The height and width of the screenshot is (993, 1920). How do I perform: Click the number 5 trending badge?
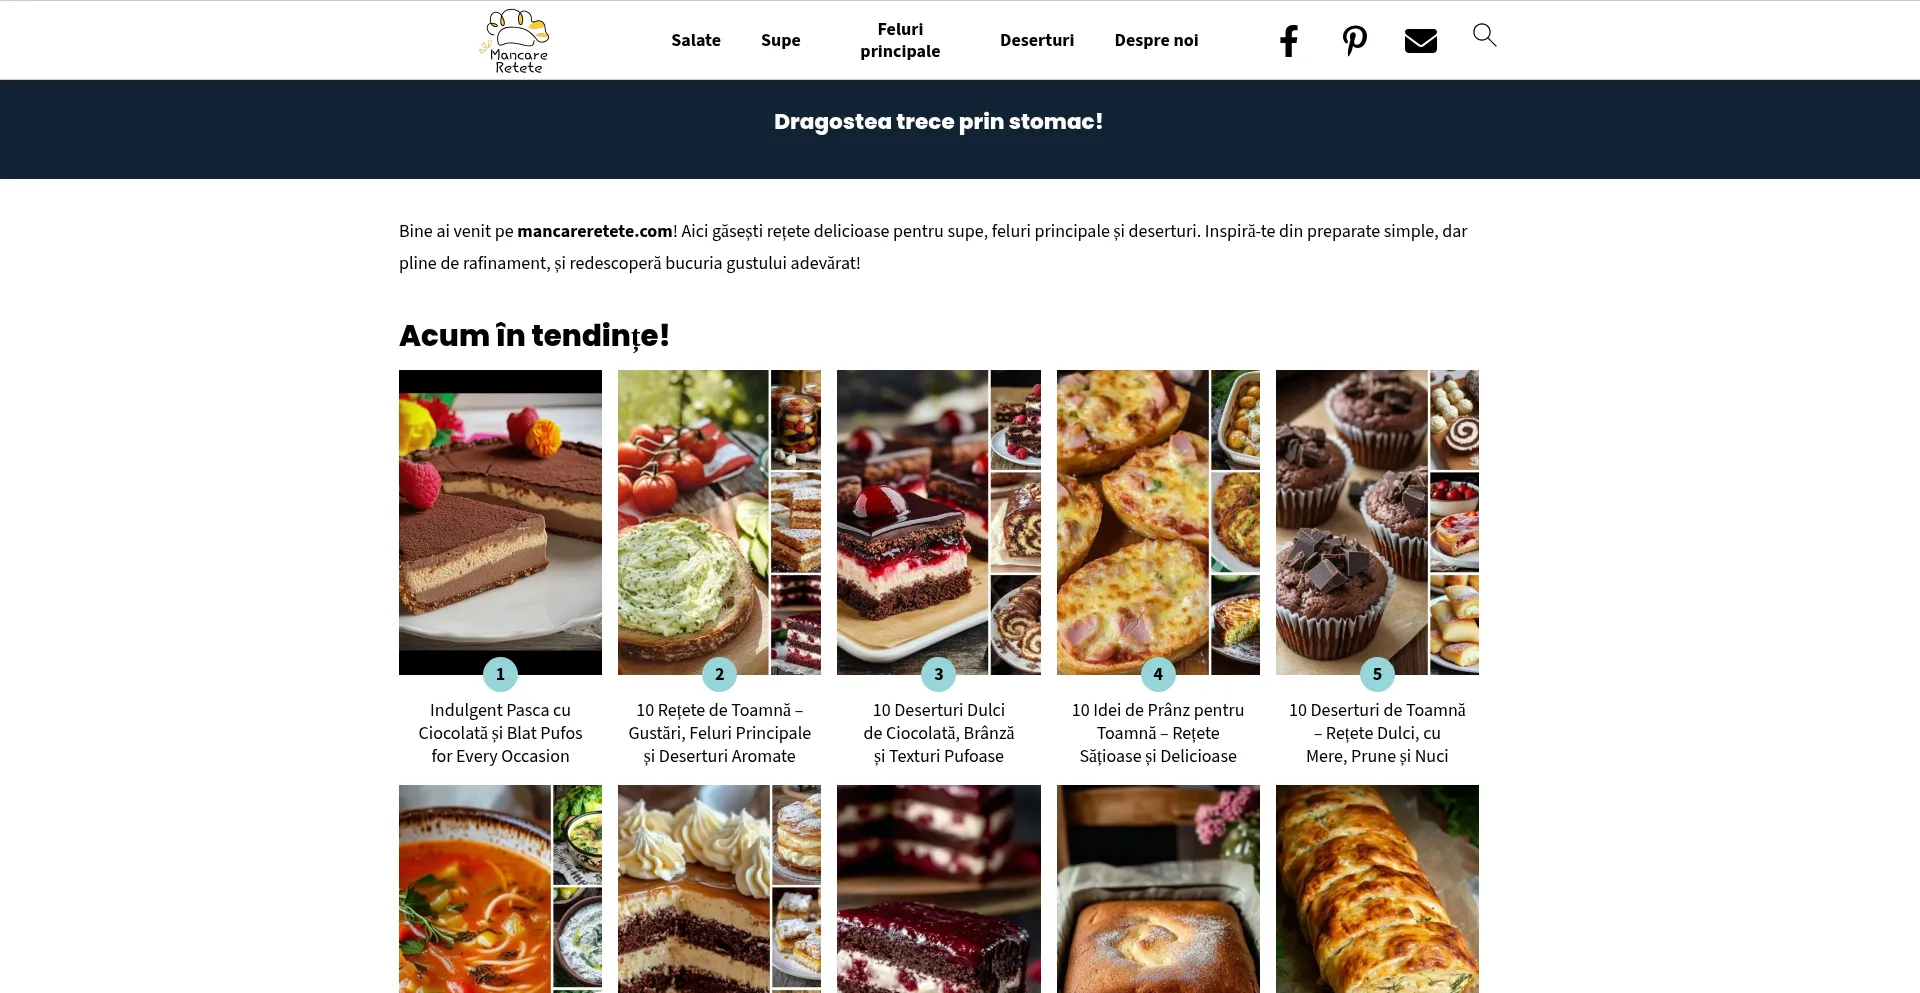pos(1377,674)
